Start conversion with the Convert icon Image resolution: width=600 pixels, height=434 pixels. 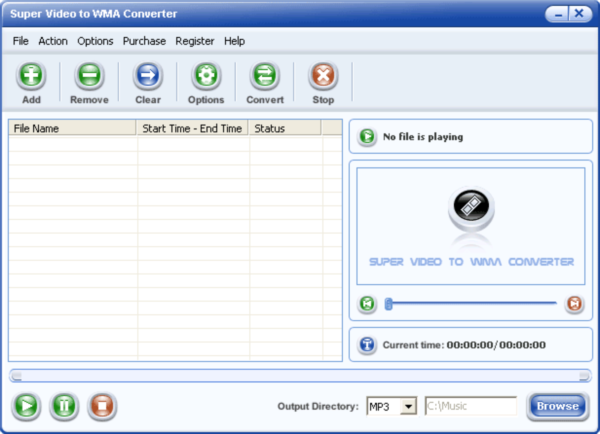(x=265, y=75)
